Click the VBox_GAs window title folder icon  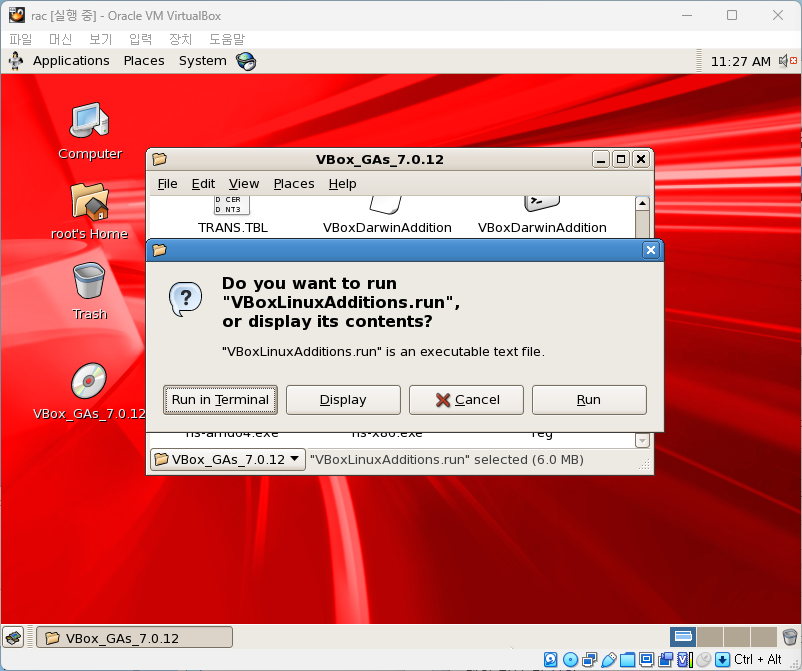(x=160, y=159)
